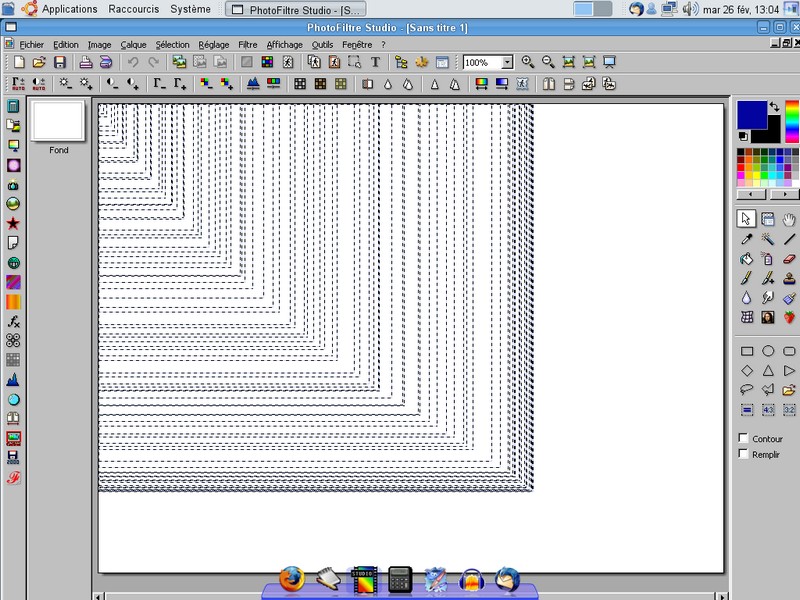
Task: Enable the Contour checkbox
Action: (743, 438)
